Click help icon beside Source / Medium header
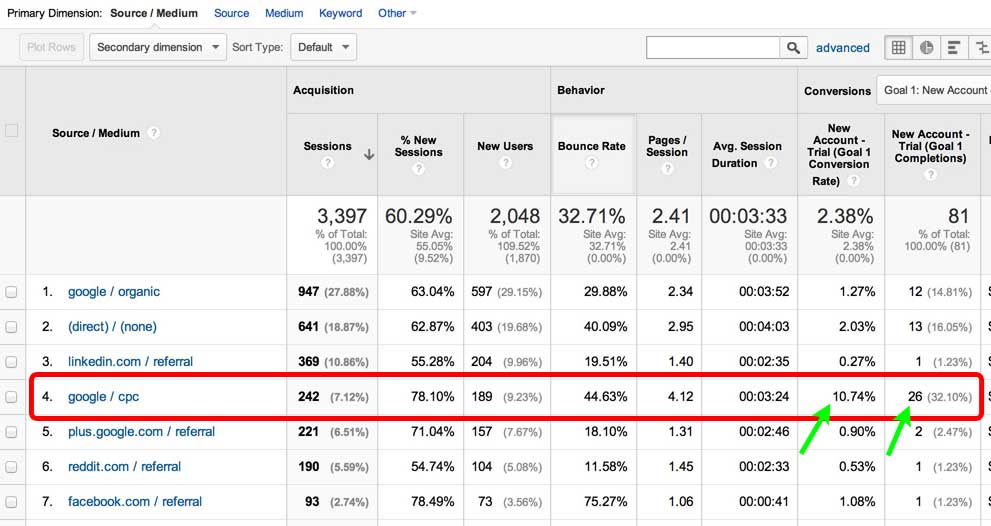This screenshot has height=526, width=991. 153,133
